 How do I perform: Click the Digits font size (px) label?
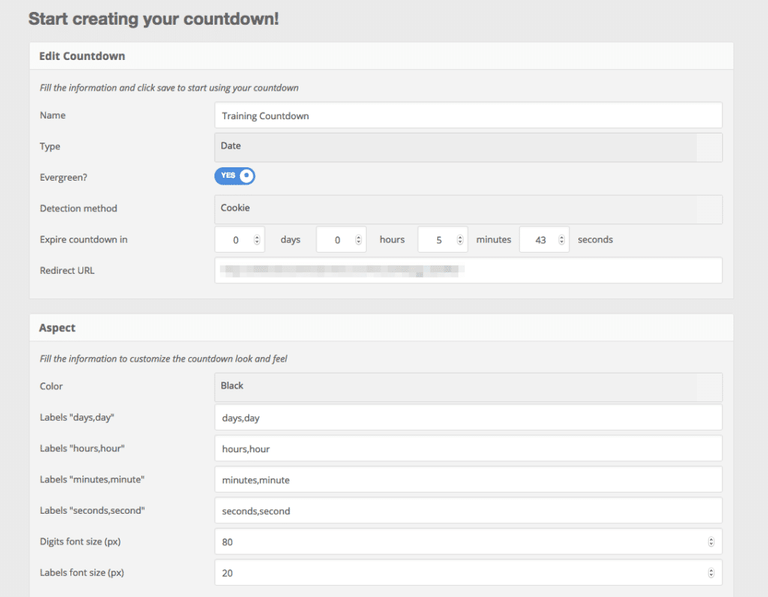click(80, 541)
